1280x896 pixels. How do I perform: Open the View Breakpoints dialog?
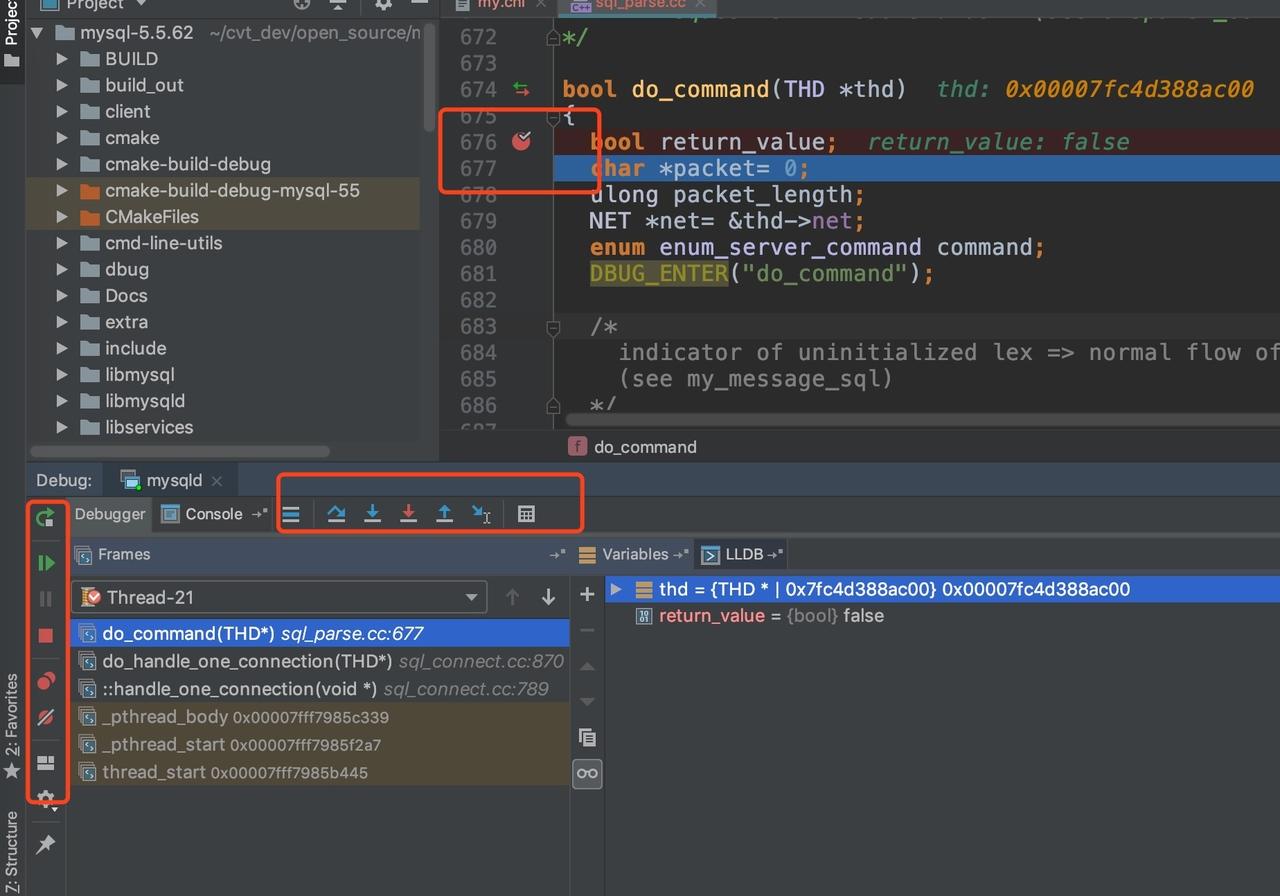[45, 681]
